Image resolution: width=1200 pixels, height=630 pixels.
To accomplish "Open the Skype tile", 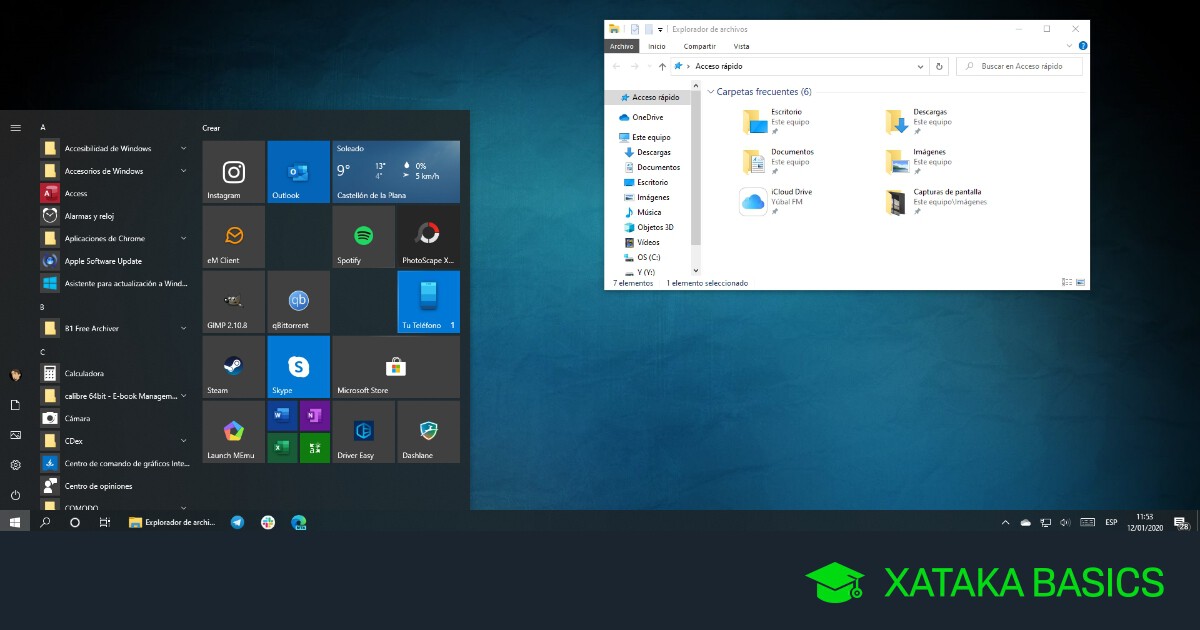I will [298, 367].
